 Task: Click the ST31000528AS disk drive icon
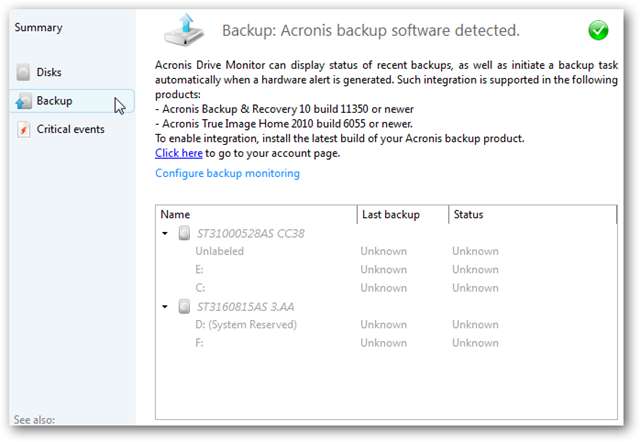pos(184,233)
